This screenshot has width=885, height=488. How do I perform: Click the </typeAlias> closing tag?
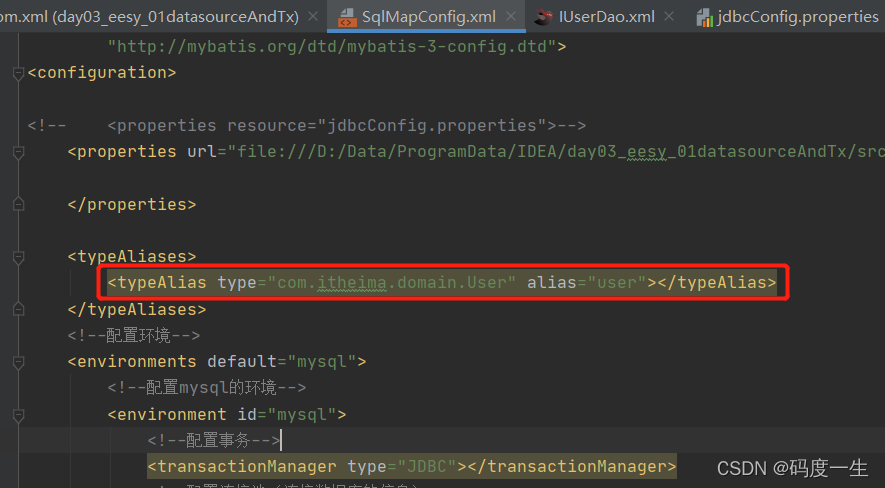pos(717,282)
